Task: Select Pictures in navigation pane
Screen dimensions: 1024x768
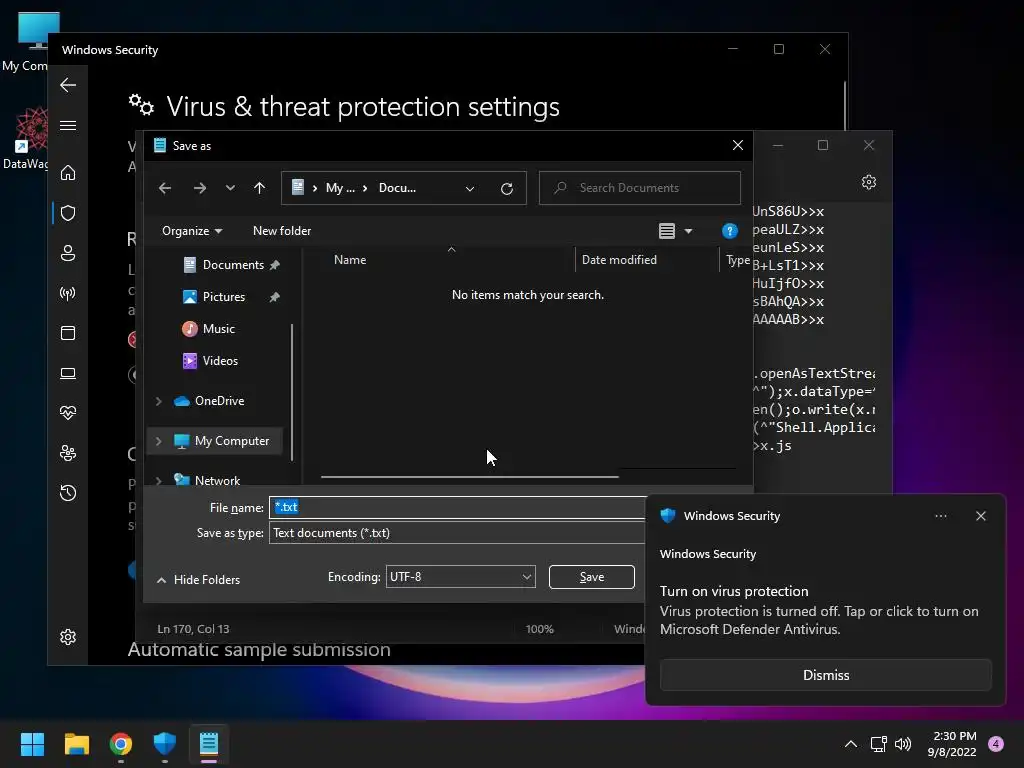Action: (223, 297)
